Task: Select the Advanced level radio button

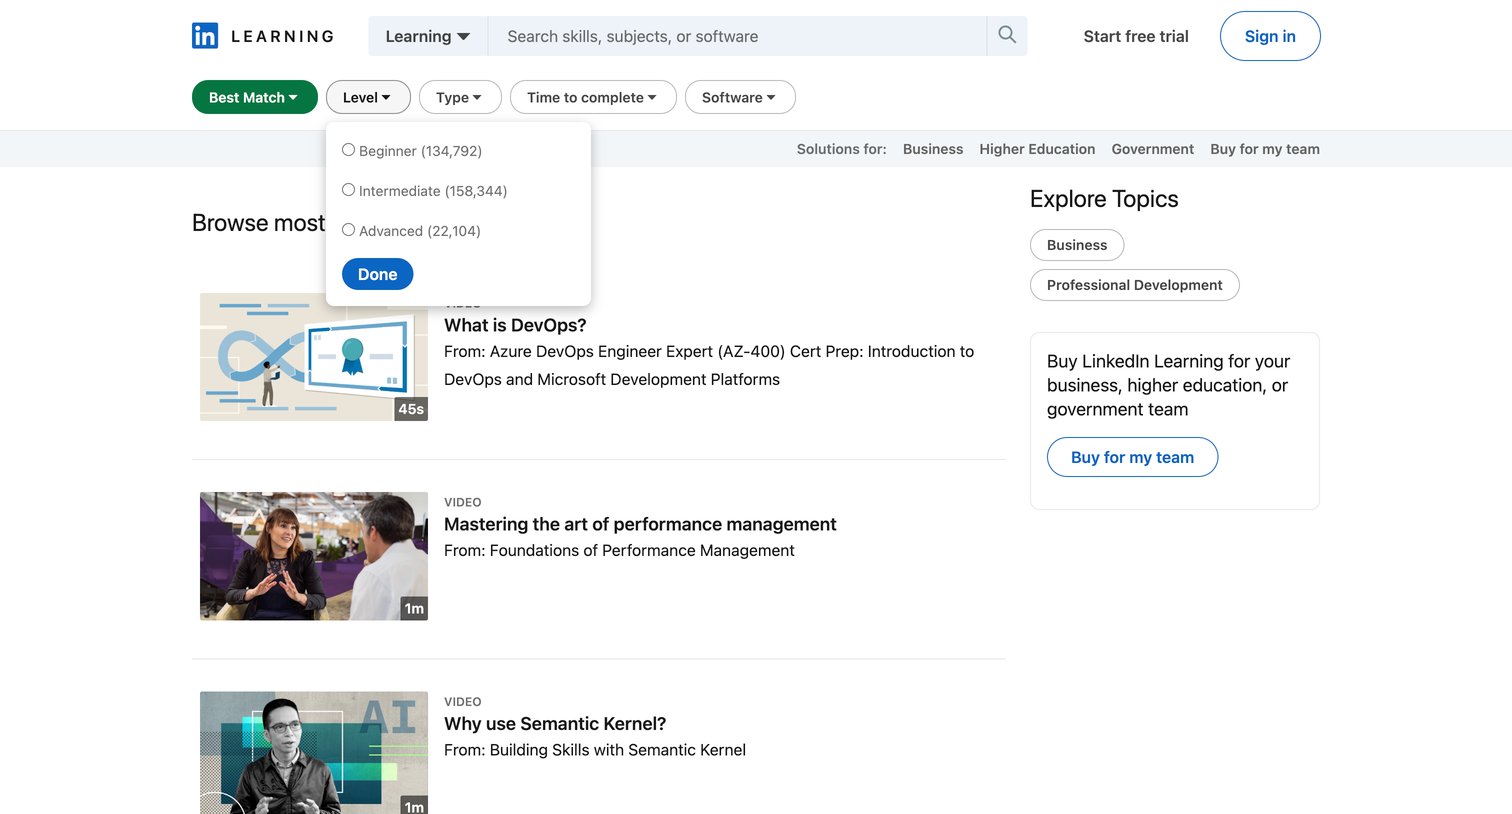Action: 348,230
